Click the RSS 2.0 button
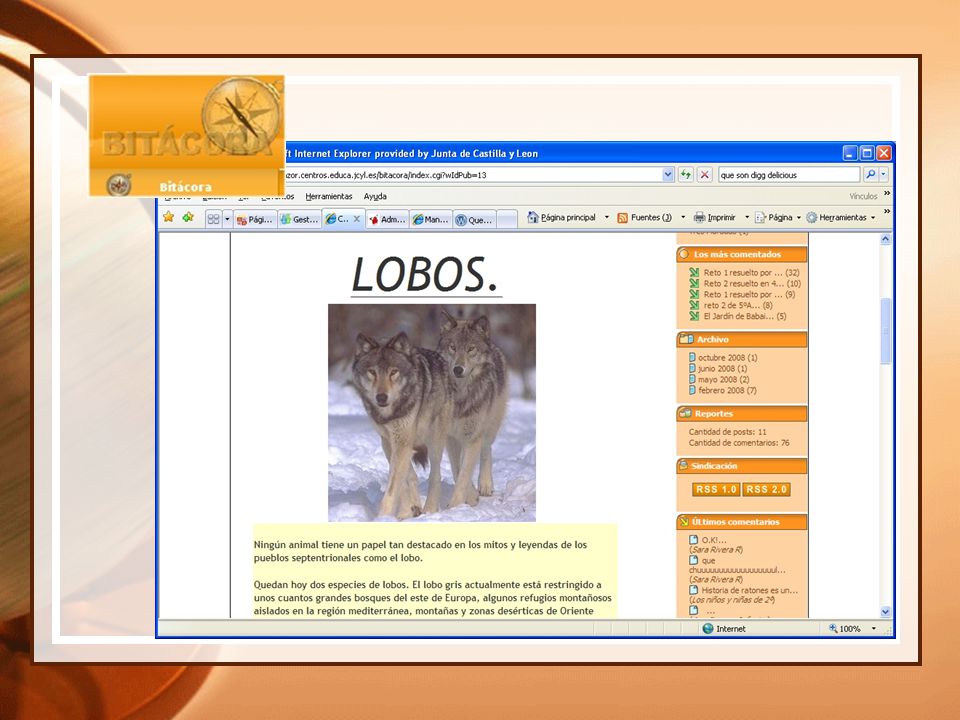960x720 pixels. pyautogui.click(x=766, y=489)
